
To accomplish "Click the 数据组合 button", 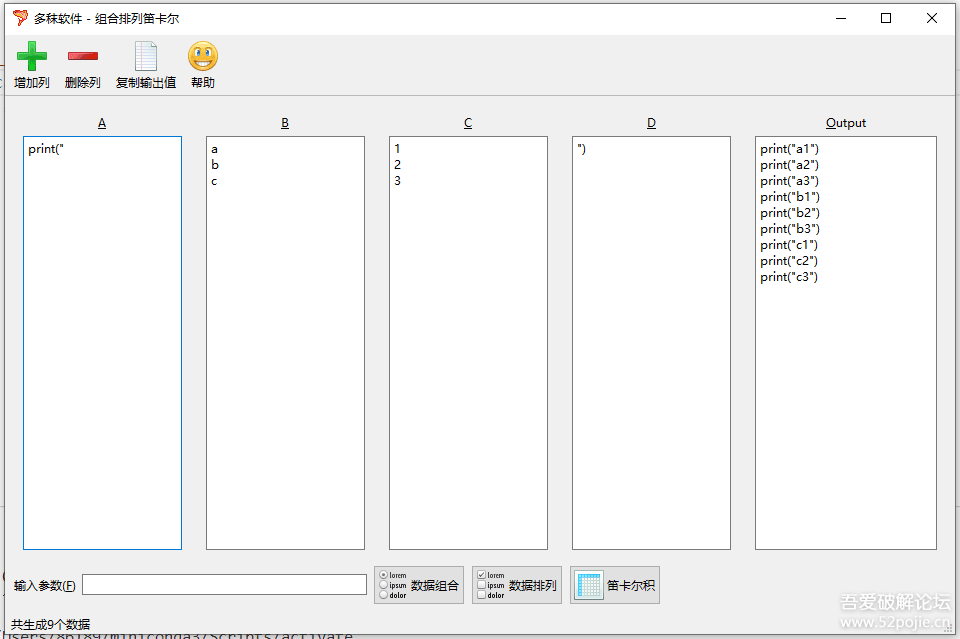I will click(419, 585).
